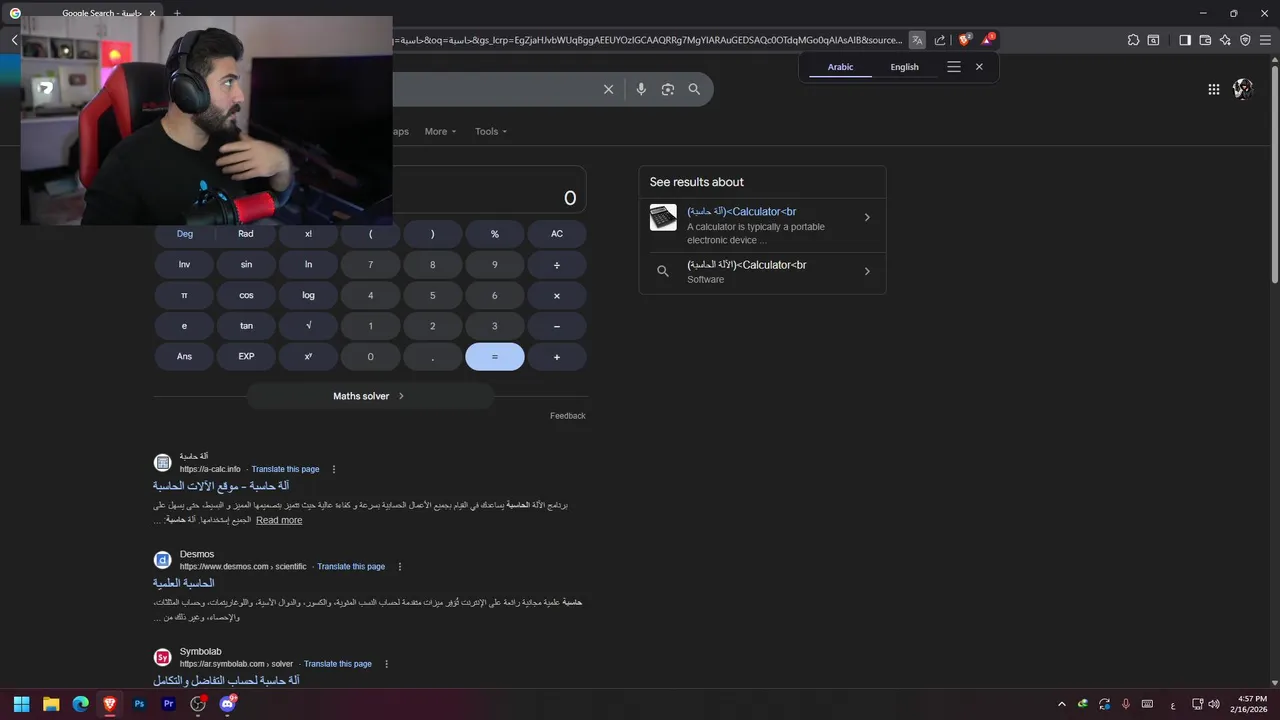Image resolution: width=1280 pixels, height=720 pixels.
Task: Click the EXP button
Action: point(246,357)
